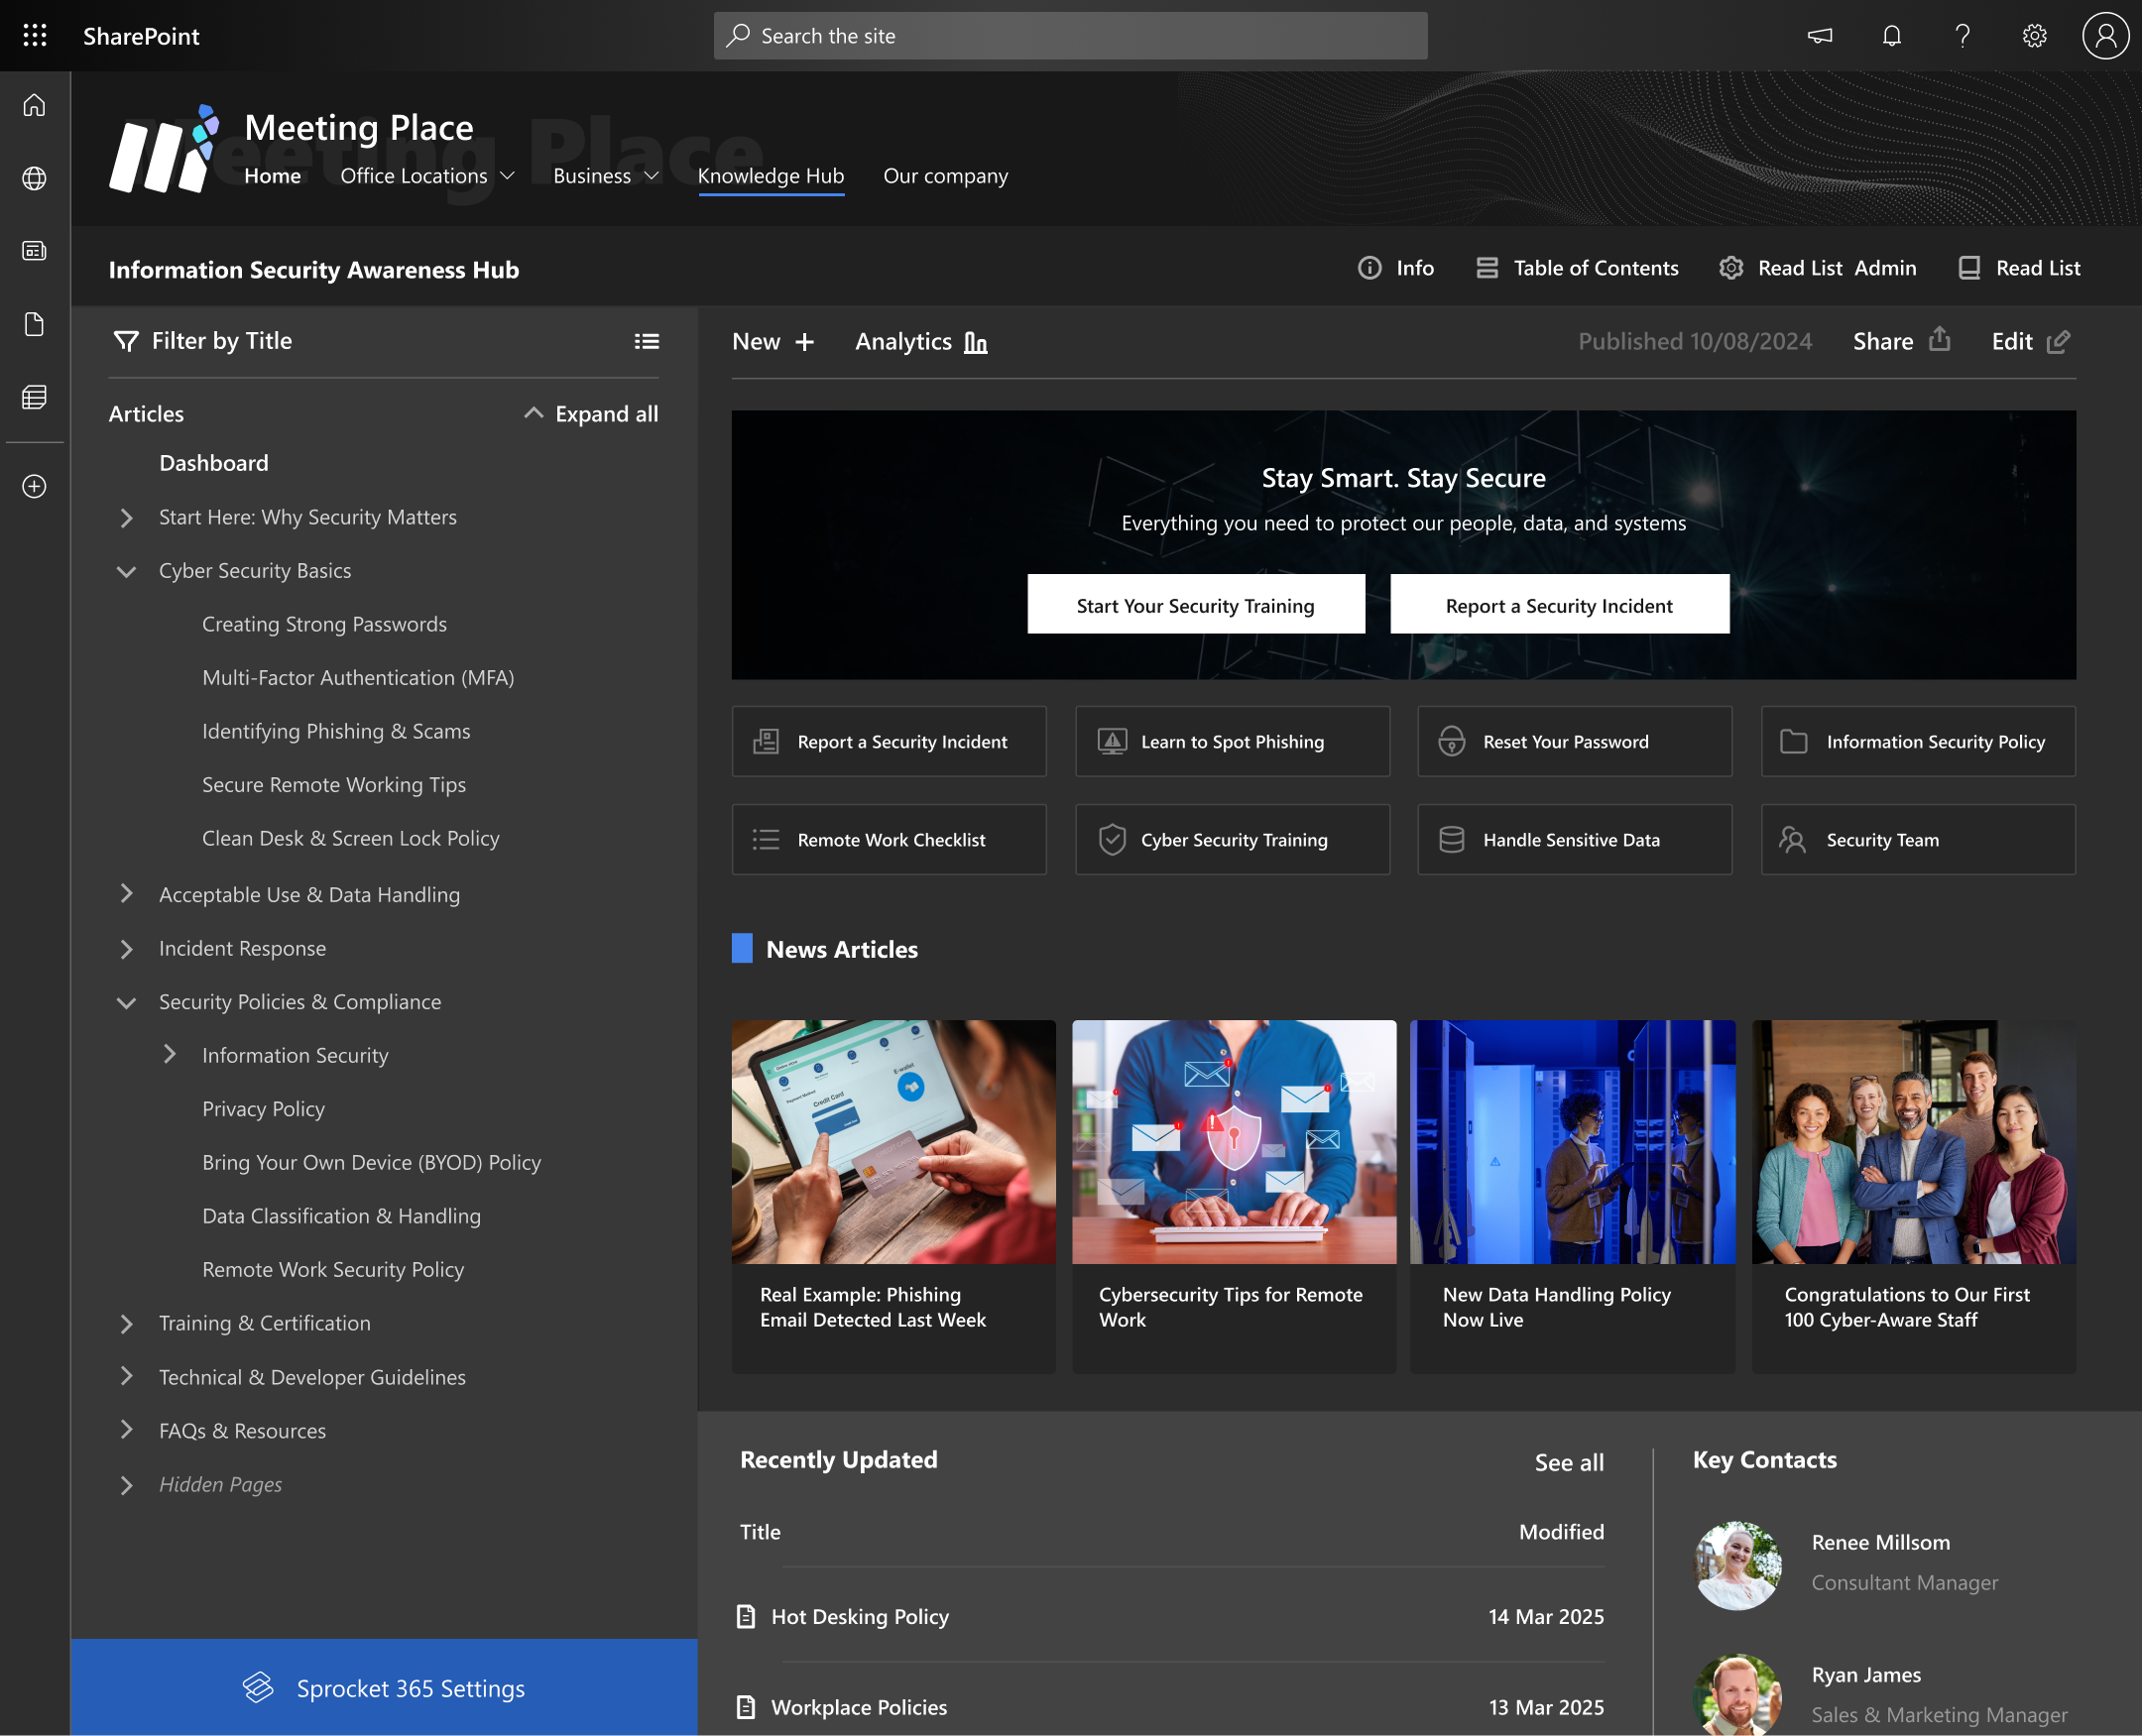
Task: Open the globe My sites icon
Action: pos(35,178)
